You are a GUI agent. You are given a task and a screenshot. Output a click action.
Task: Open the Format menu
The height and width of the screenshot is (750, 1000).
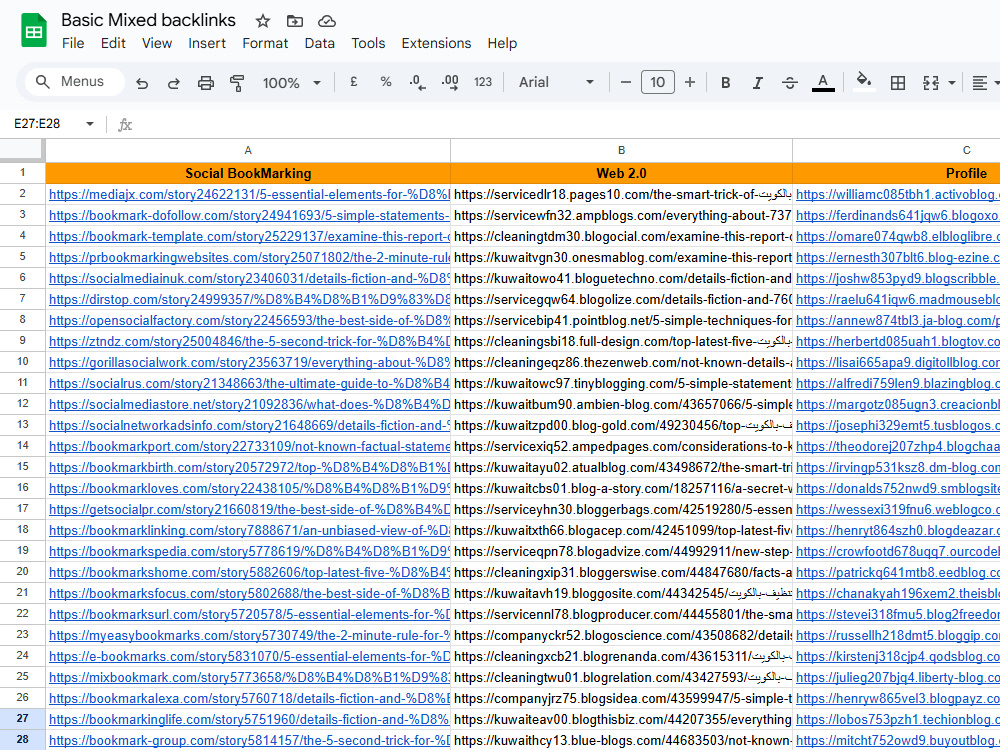coord(265,43)
